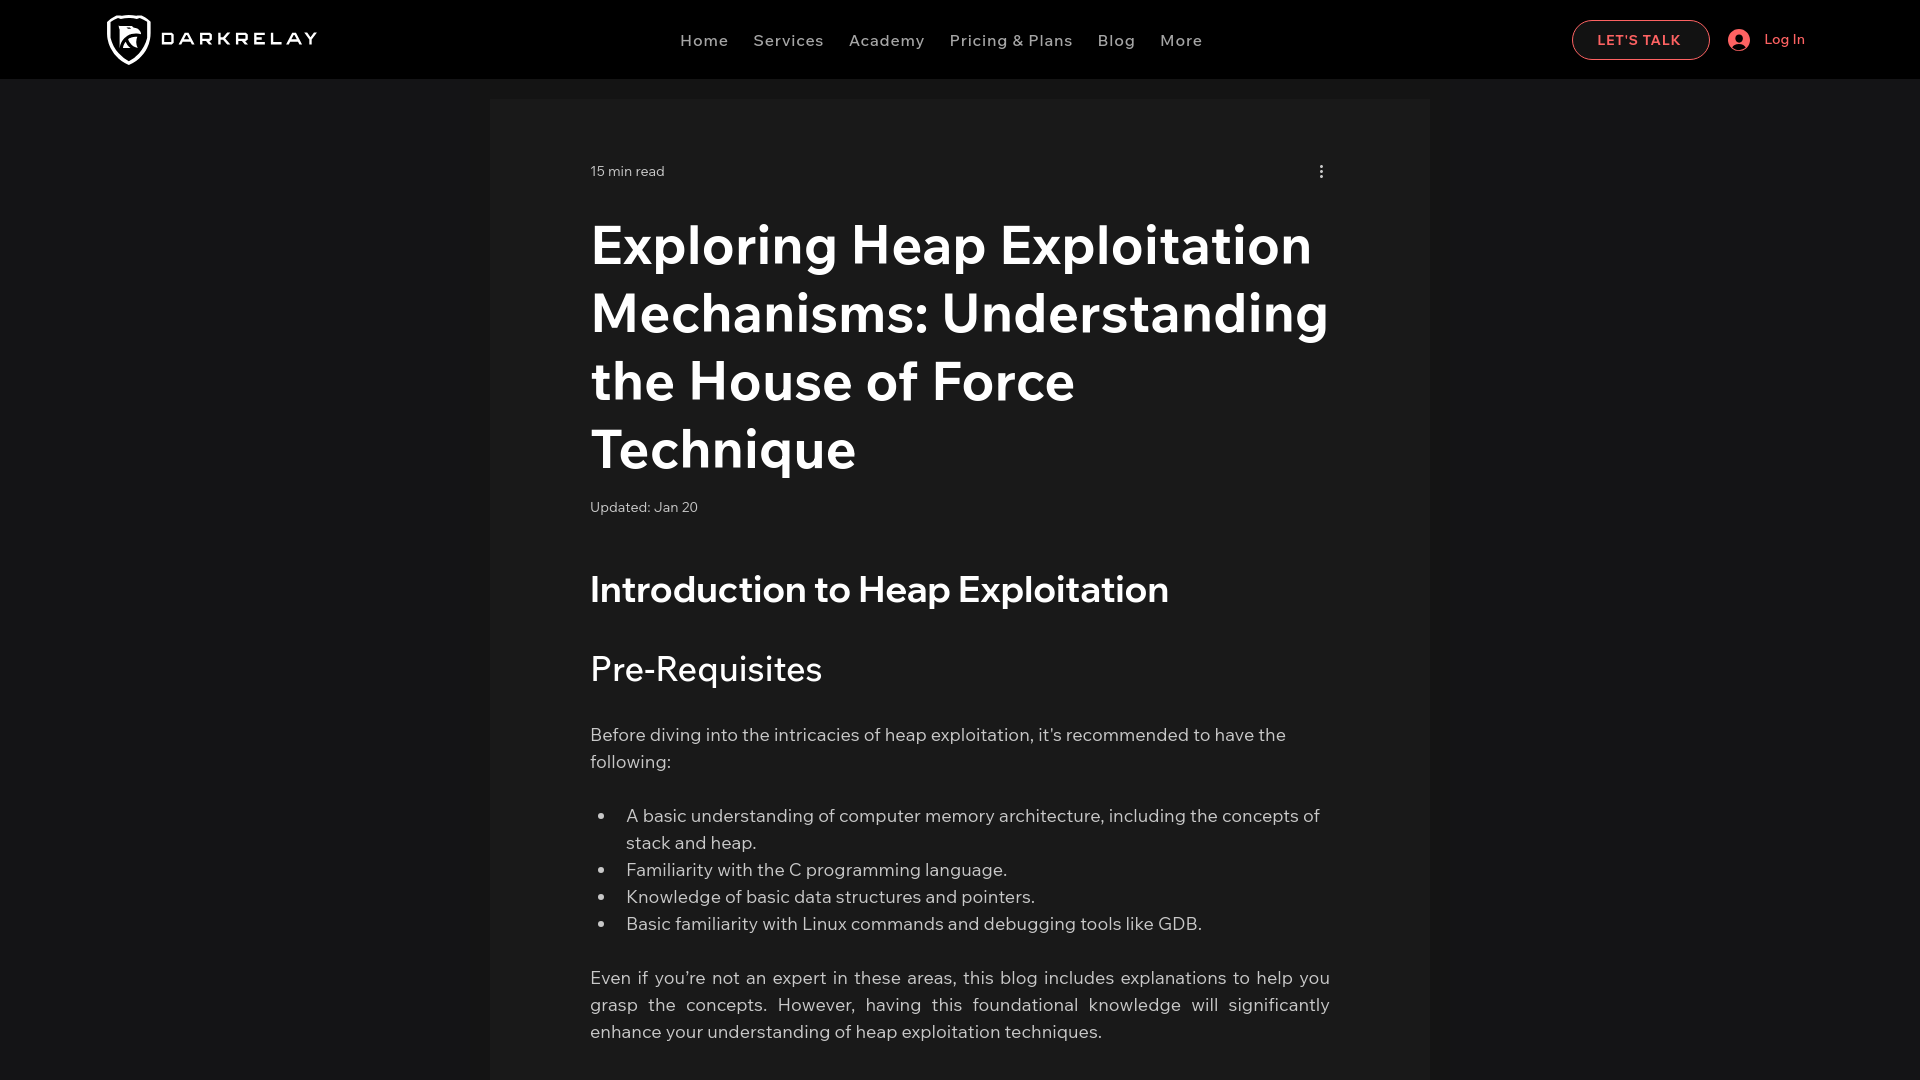Screen dimensions: 1920x1080
Task: Click the 15 min read text label
Action: click(x=628, y=170)
